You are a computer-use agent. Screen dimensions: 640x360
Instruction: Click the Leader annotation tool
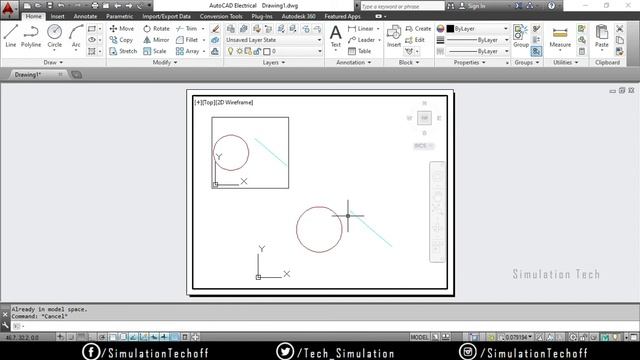[x=362, y=40]
